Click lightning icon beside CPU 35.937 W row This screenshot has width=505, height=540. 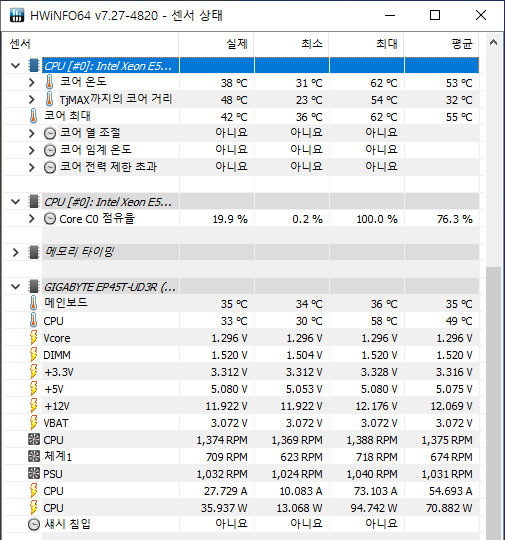[x=33, y=508]
